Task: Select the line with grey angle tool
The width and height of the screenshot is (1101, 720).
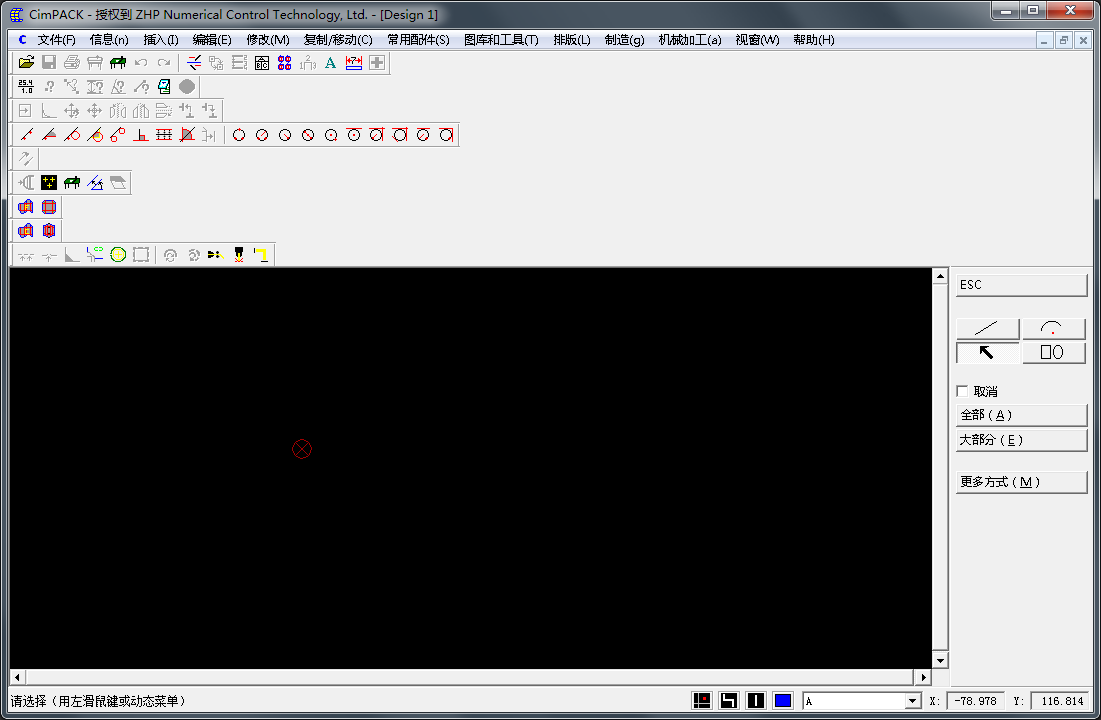Action: pos(49,135)
